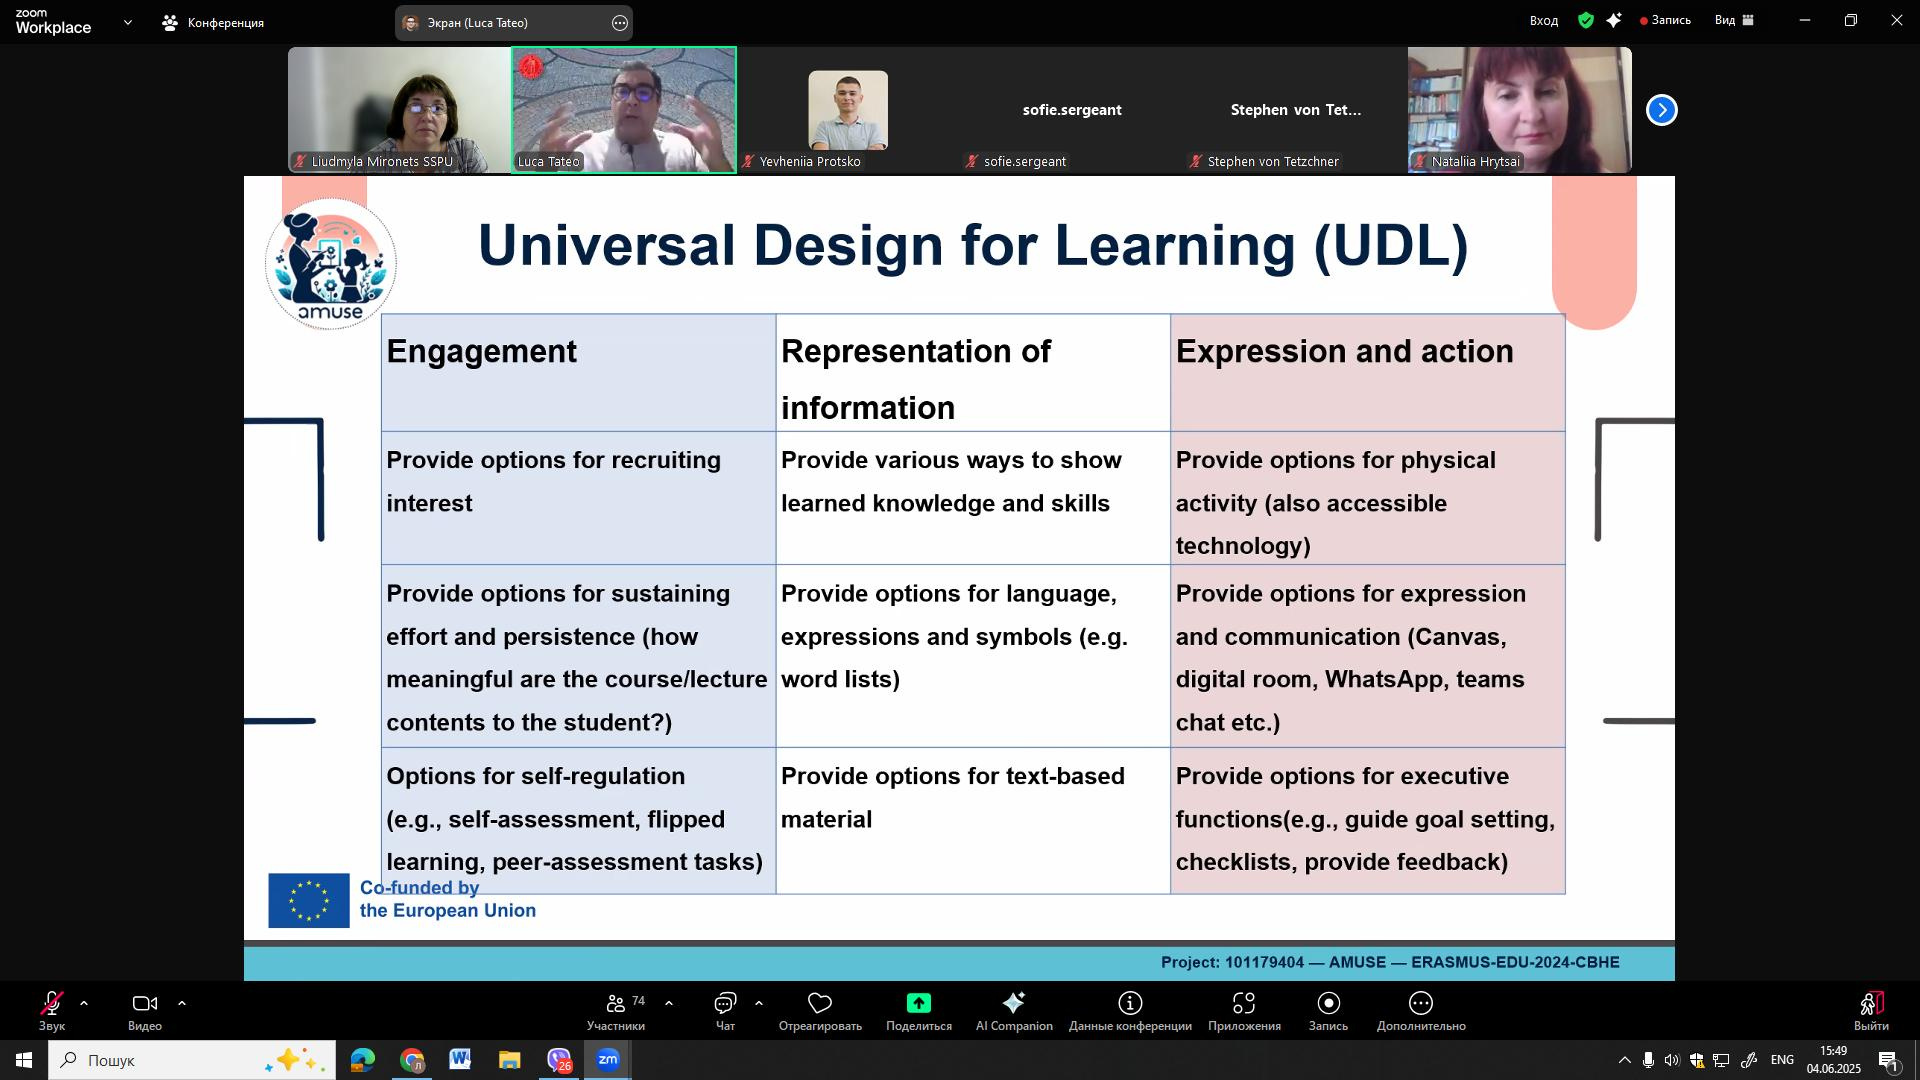Open File Explorer from taskbar
This screenshot has height=1080, width=1920.
[509, 1060]
